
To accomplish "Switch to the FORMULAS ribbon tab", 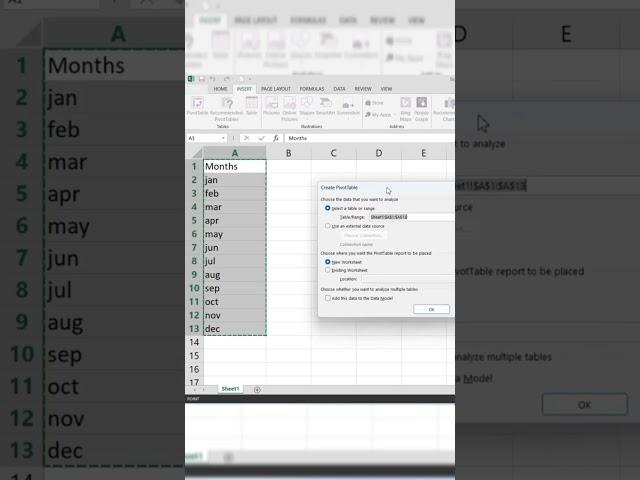I will 312,89.
